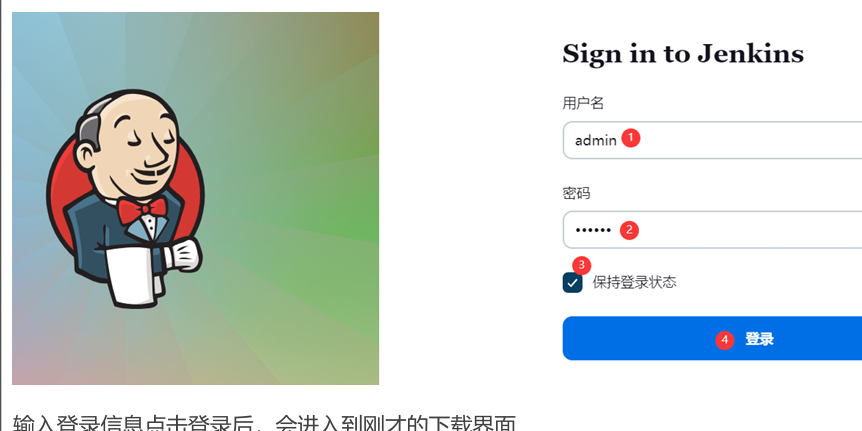This screenshot has height=431, width=862.
Task: Toggle the 保持登录状态 checkbox
Action: pos(572,283)
